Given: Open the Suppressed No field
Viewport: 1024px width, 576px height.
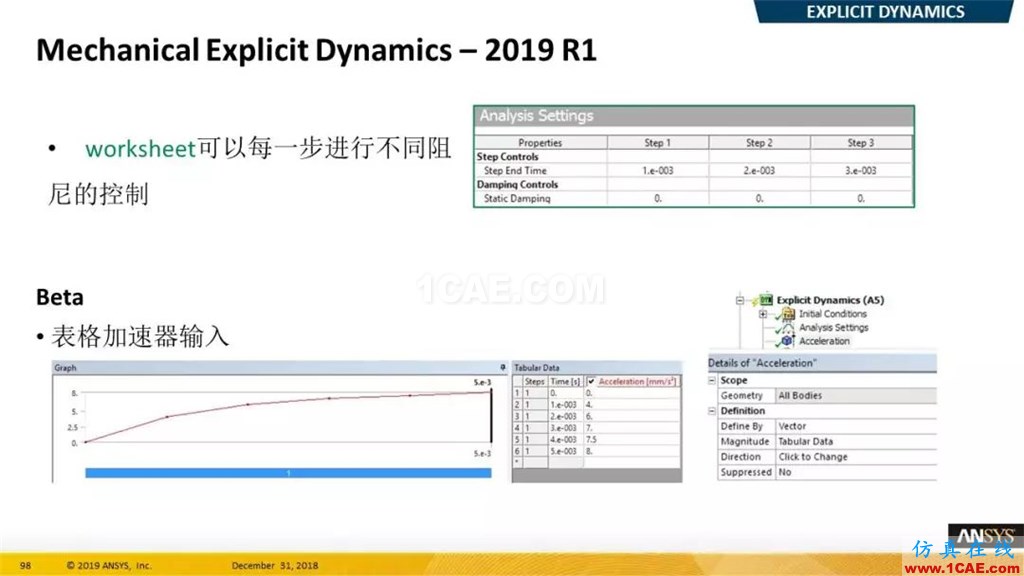Looking at the screenshot, I should pos(856,472).
